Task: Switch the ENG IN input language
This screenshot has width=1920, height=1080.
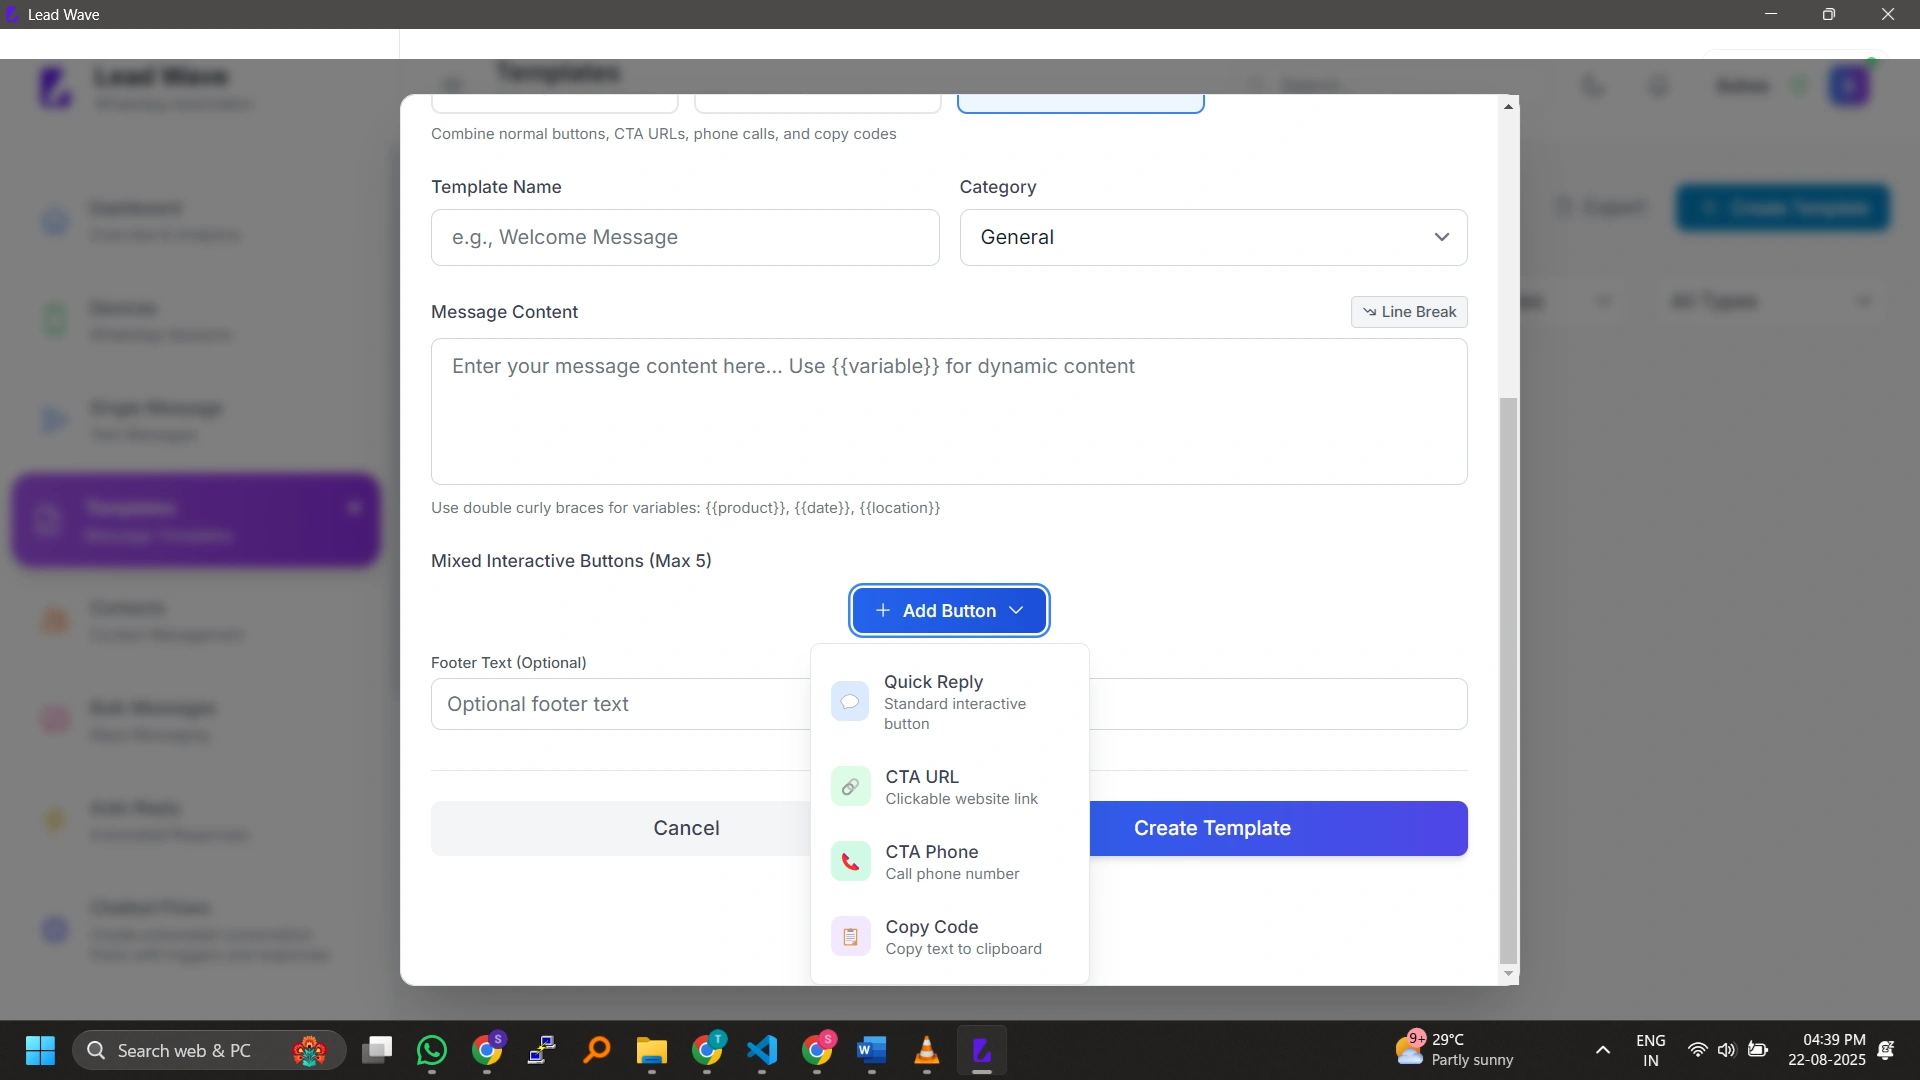Action: (1651, 1050)
